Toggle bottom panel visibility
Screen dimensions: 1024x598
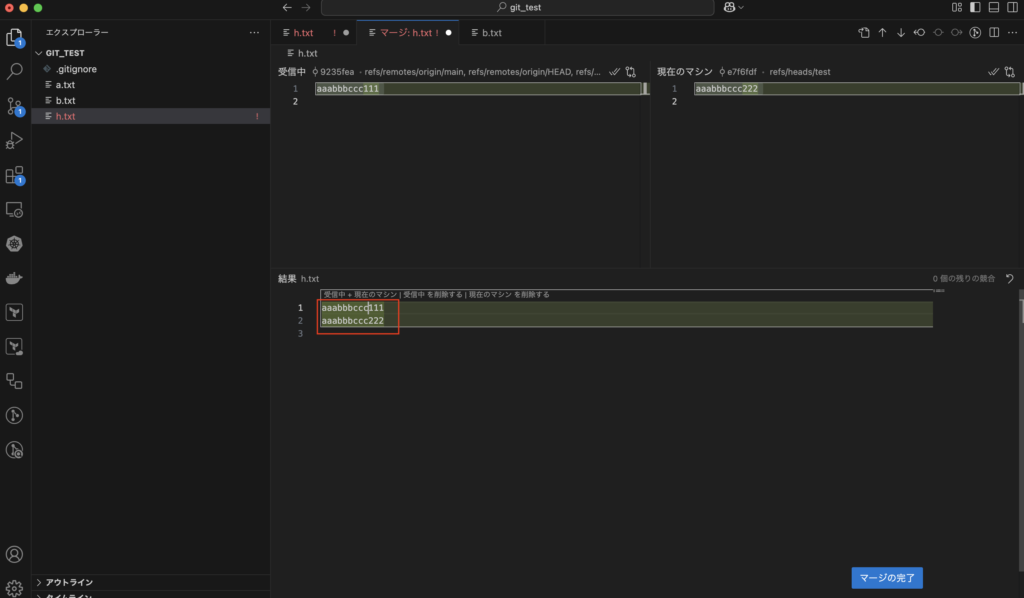pyautogui.click(x=993, y=7)
